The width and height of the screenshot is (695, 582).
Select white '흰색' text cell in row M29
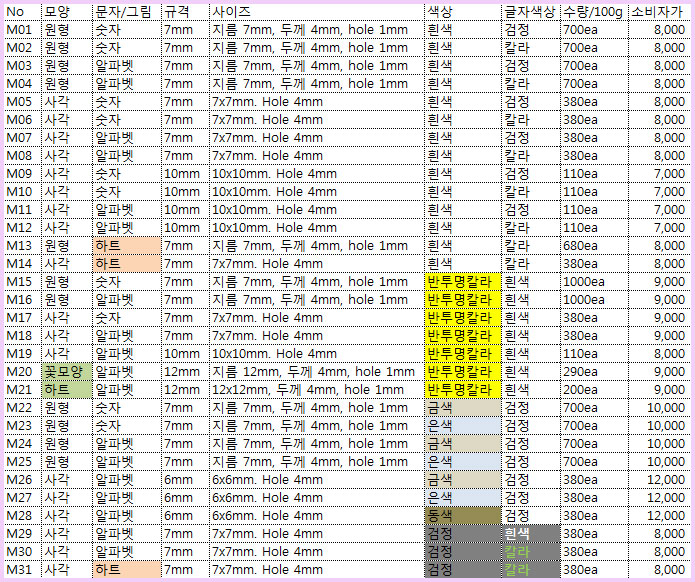pos(531,534)
